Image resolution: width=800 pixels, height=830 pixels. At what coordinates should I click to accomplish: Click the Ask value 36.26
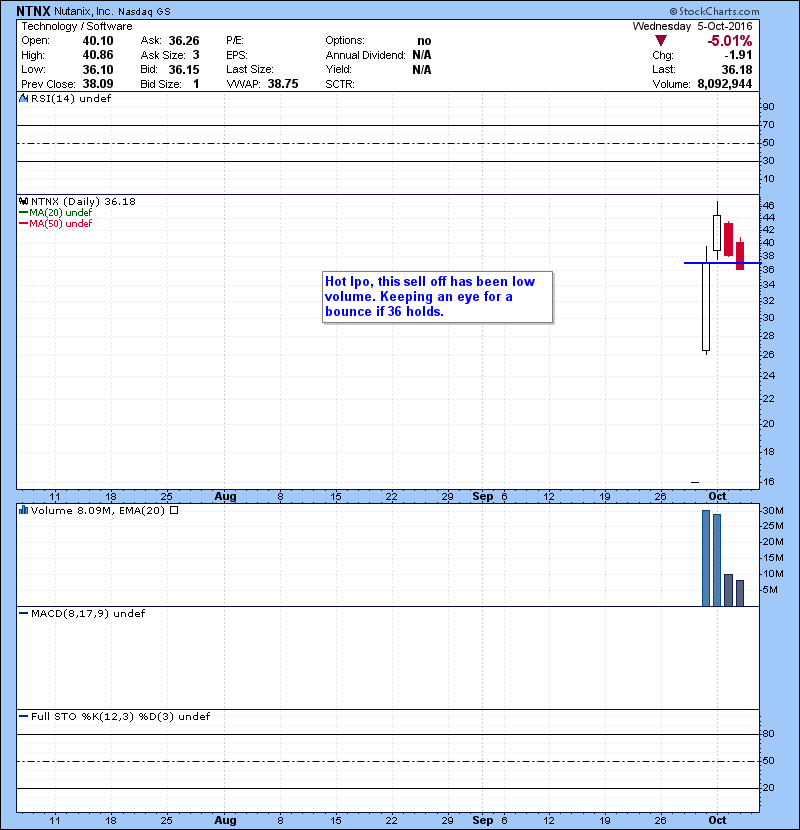184,41
